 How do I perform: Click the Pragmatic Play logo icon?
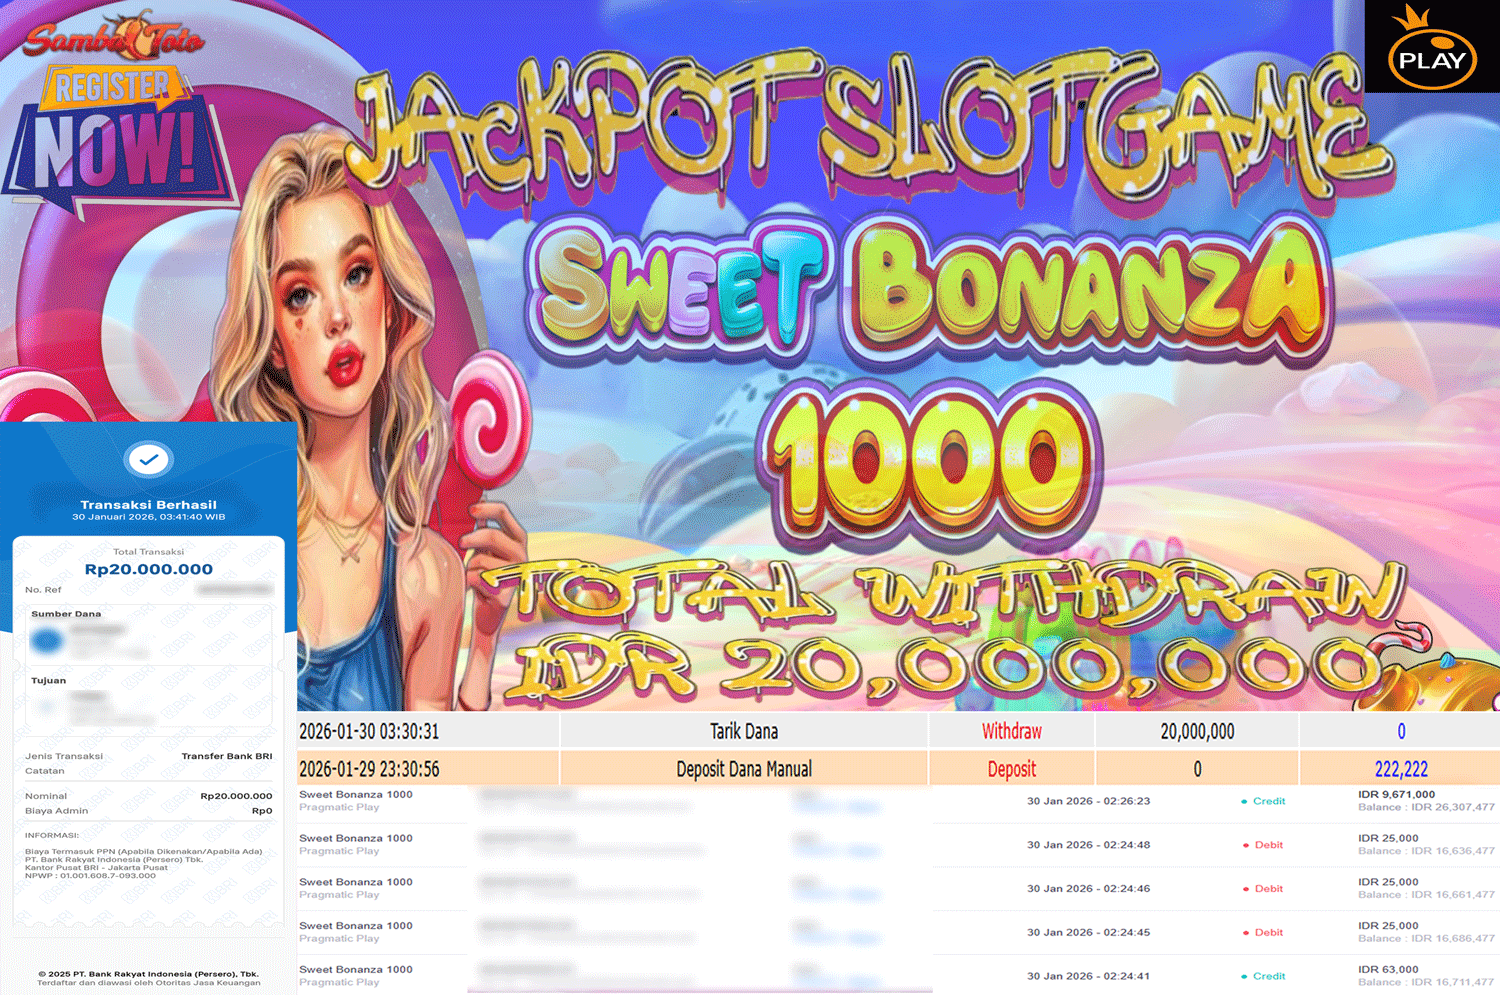click(1432, 47)
